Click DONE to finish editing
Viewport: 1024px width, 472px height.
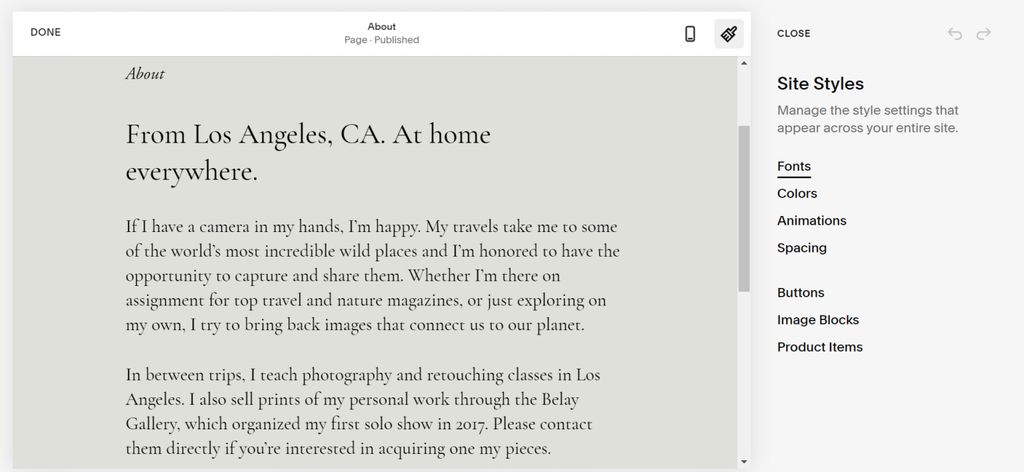pyautogui.click(x=45, y=33)
